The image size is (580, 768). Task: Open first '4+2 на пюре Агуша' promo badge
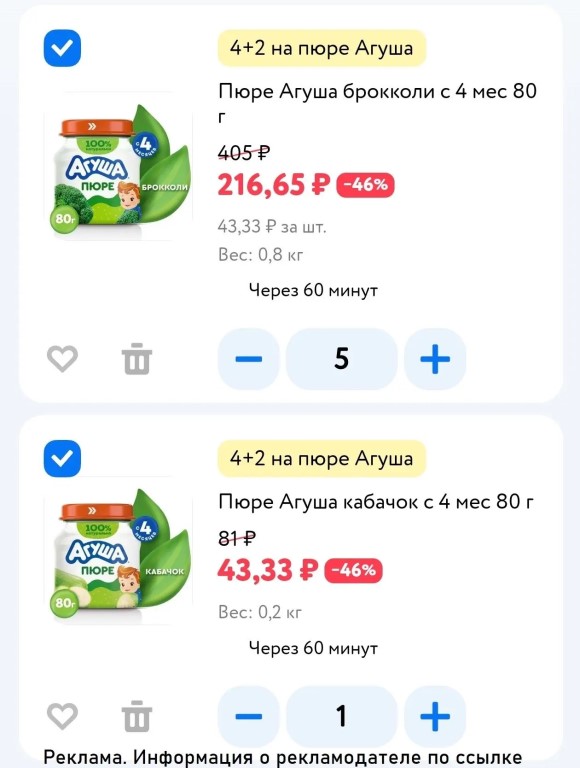[x=322, y=48]
